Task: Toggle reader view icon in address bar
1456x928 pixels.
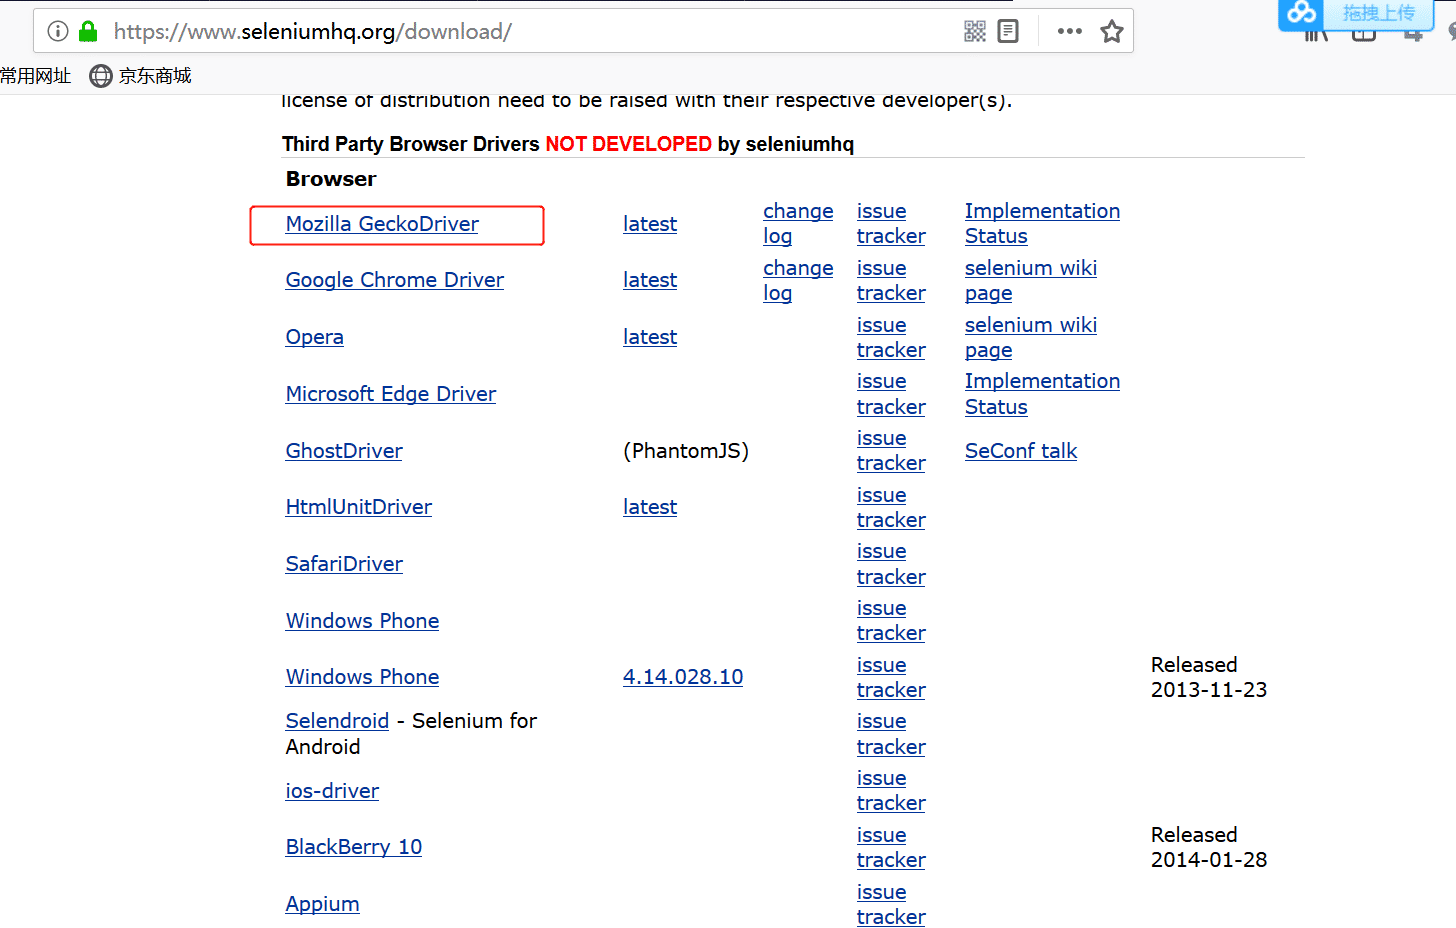Action: click(x=1008, y=31)
